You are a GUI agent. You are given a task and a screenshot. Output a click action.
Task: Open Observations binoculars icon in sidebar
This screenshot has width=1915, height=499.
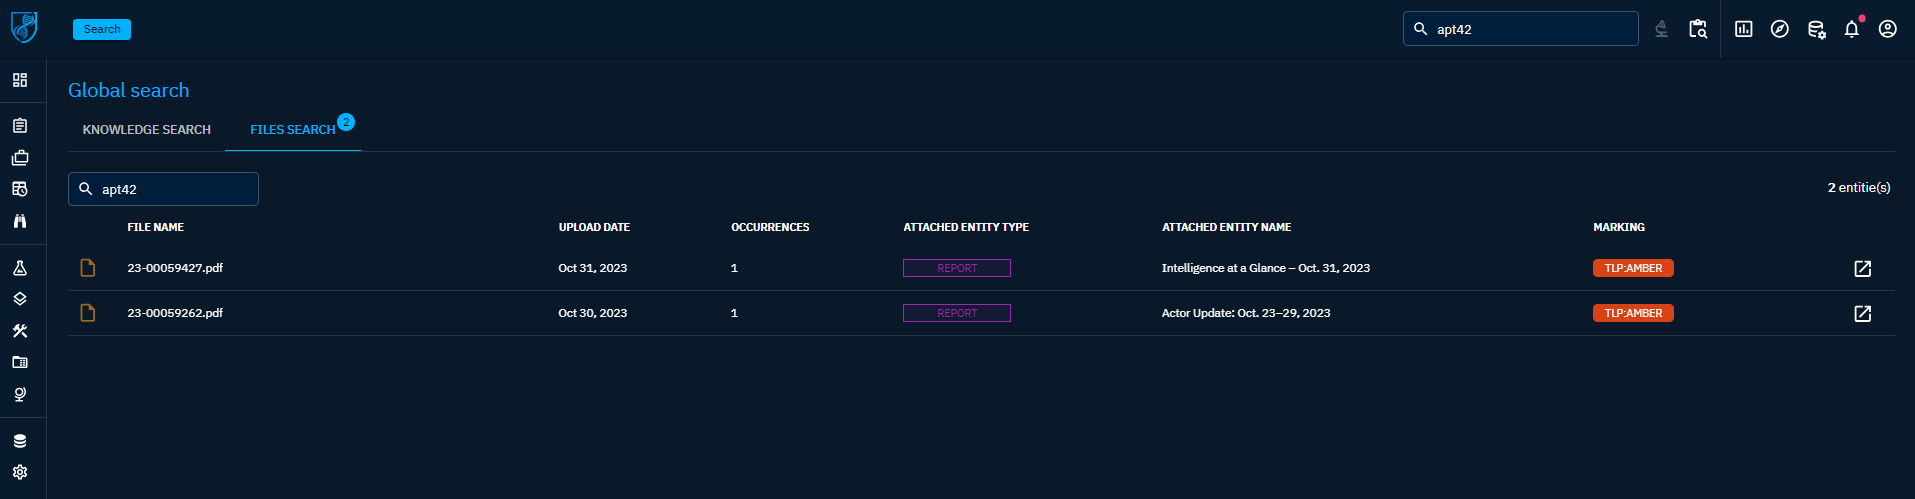coord(20,221)
